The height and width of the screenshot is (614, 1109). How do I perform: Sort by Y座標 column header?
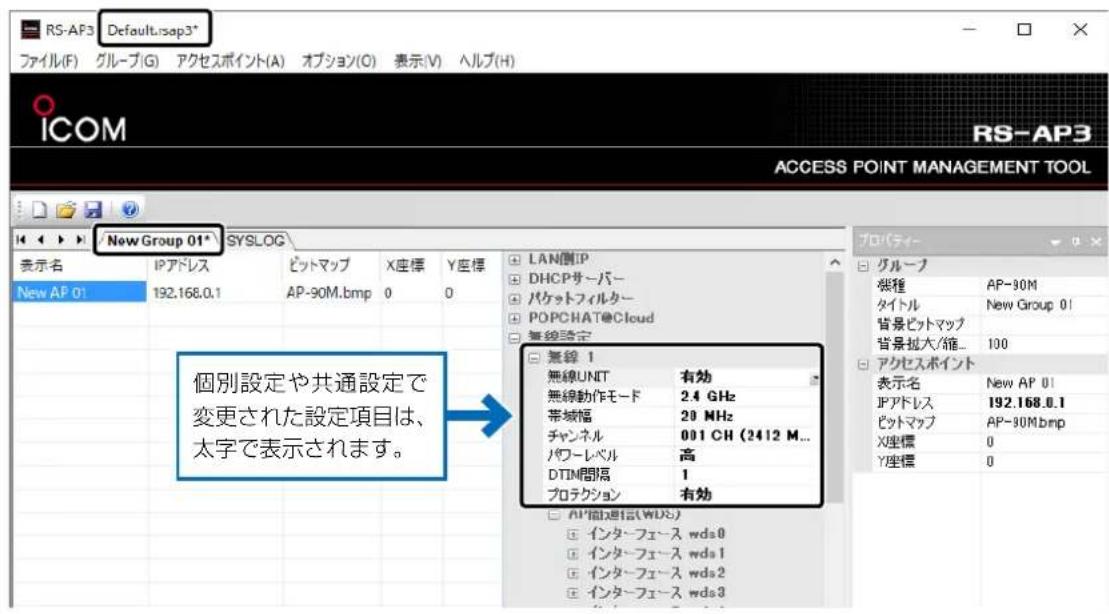(466, 266)
